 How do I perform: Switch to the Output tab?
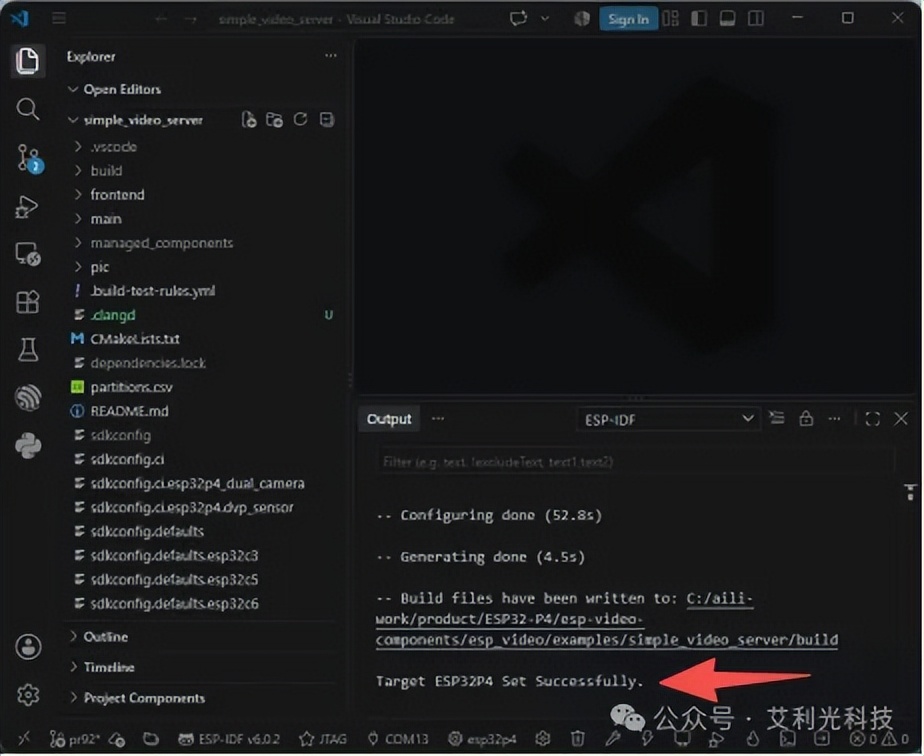tap(389, 419)
